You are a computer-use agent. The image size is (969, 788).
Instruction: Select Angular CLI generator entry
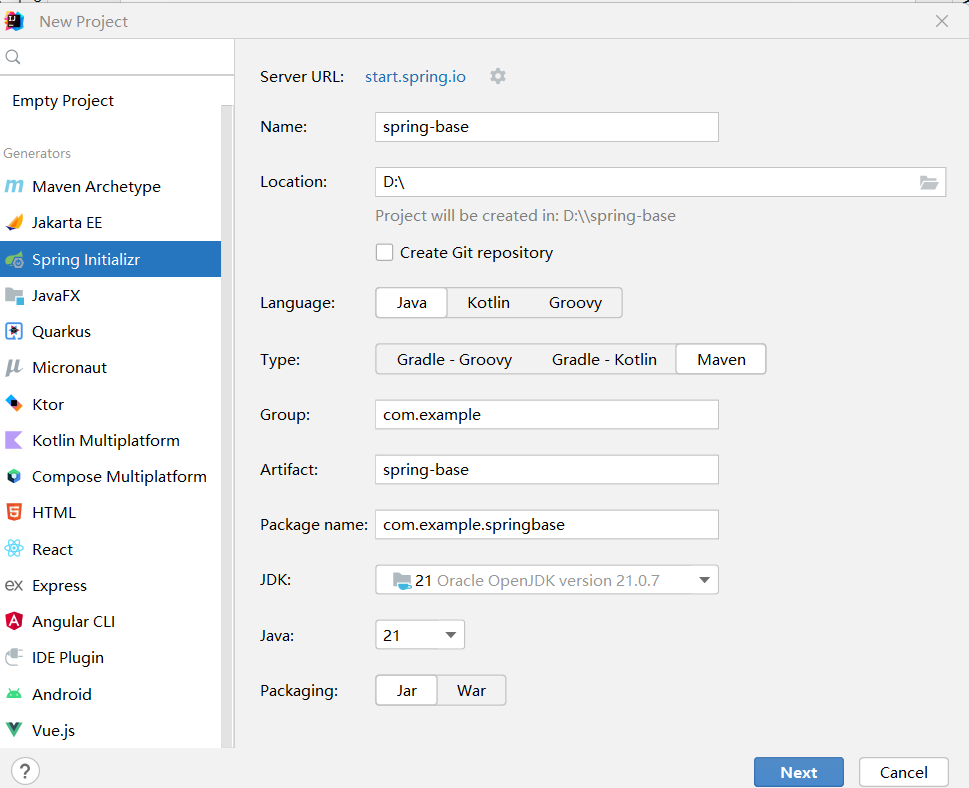[x=111, y=621]
